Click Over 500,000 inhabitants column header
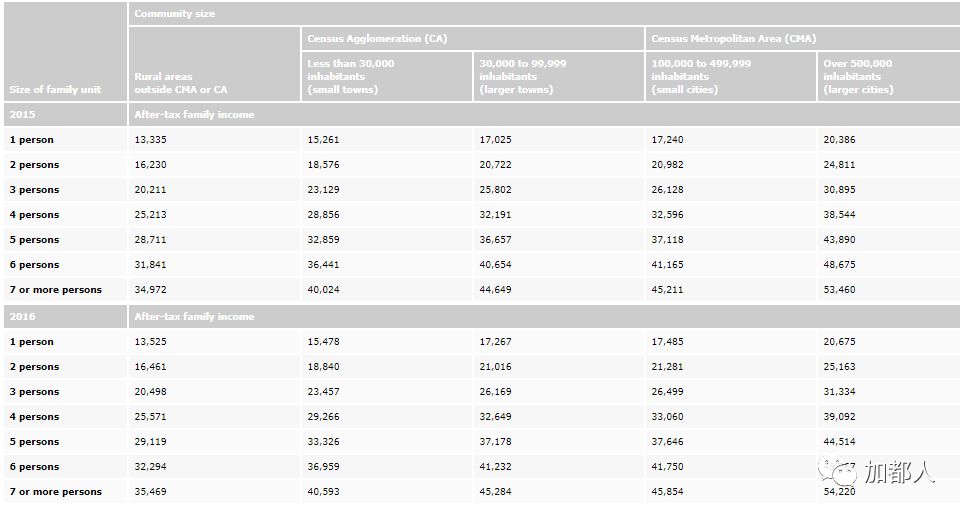 858,76
